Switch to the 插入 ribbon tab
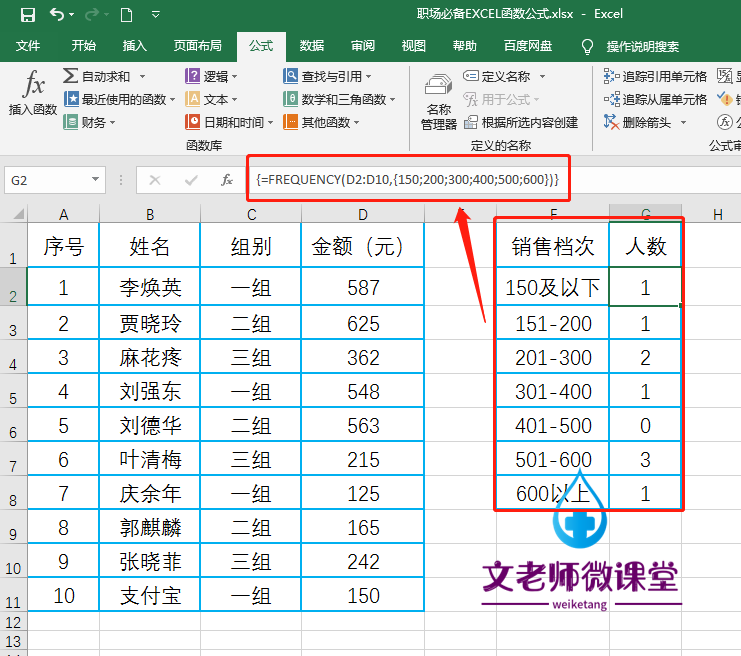The height and width of the screenshot is (656, 741). pos(135,46)
